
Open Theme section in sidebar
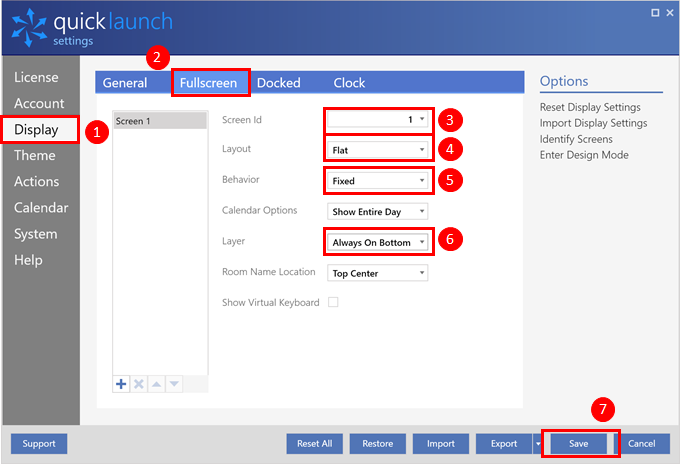35,155
